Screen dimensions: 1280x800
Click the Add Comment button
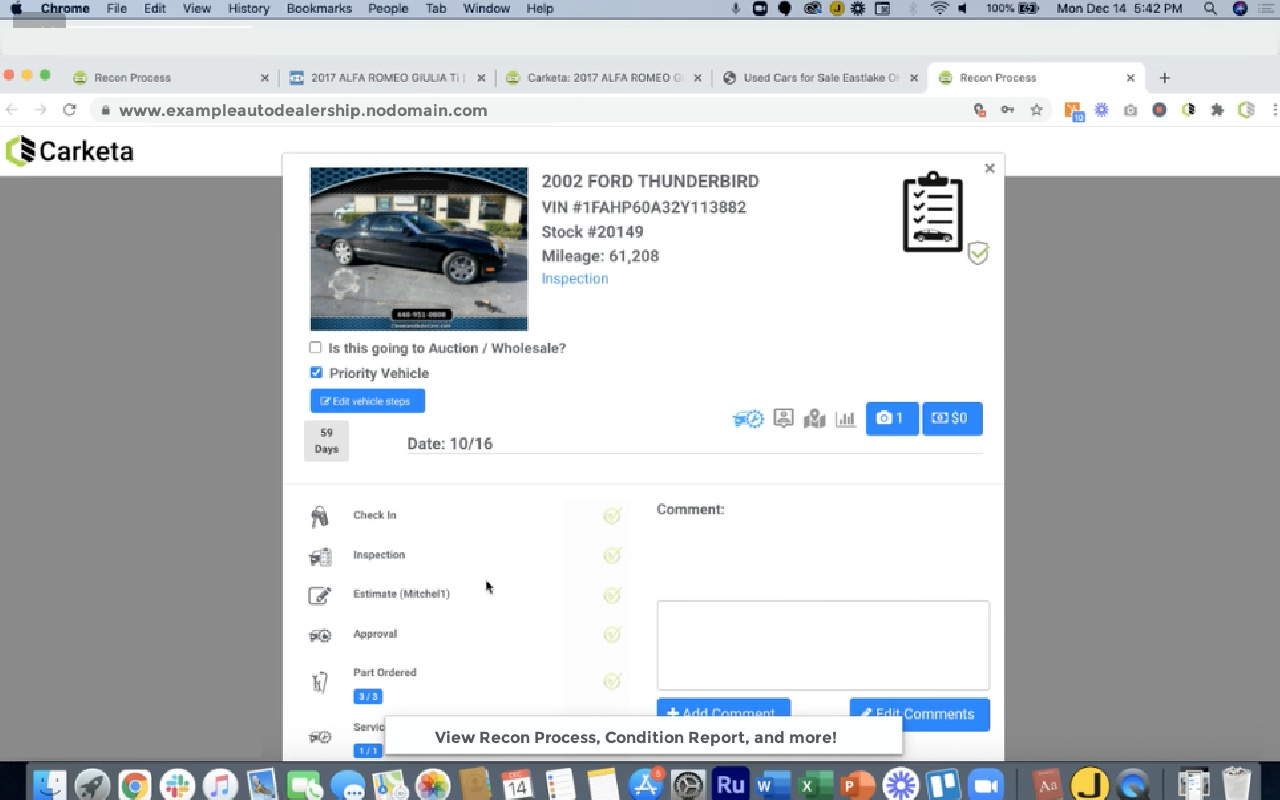pos(723,713)
